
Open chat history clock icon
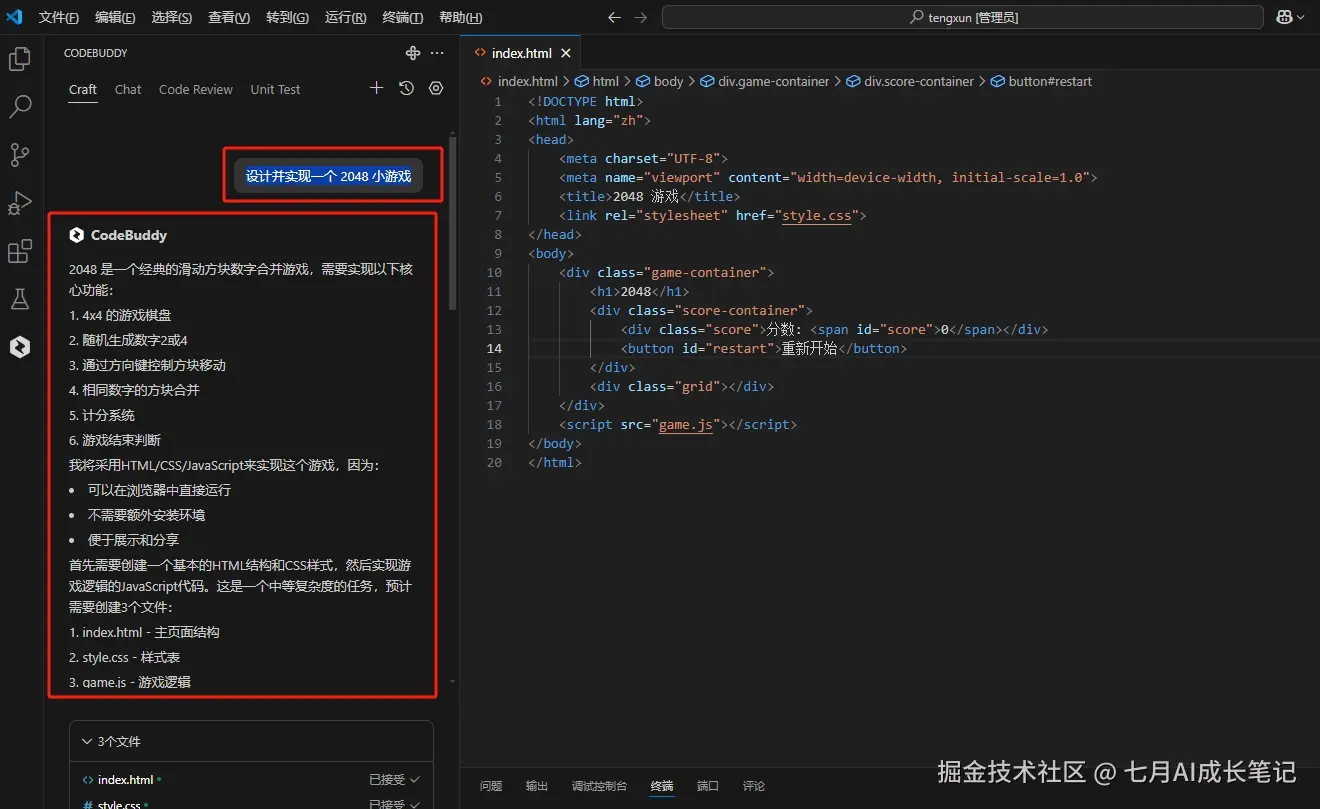coord(406,88)
